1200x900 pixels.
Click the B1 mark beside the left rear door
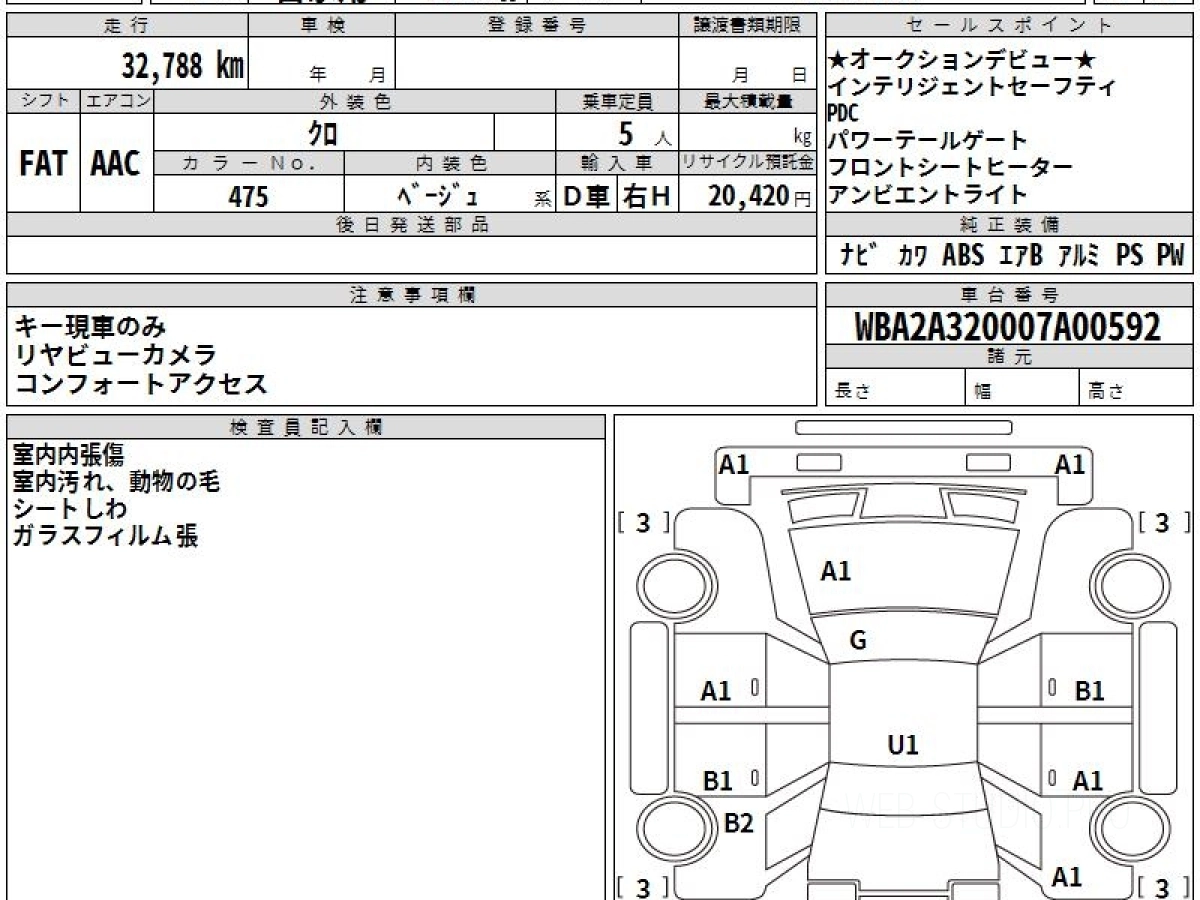717,781
